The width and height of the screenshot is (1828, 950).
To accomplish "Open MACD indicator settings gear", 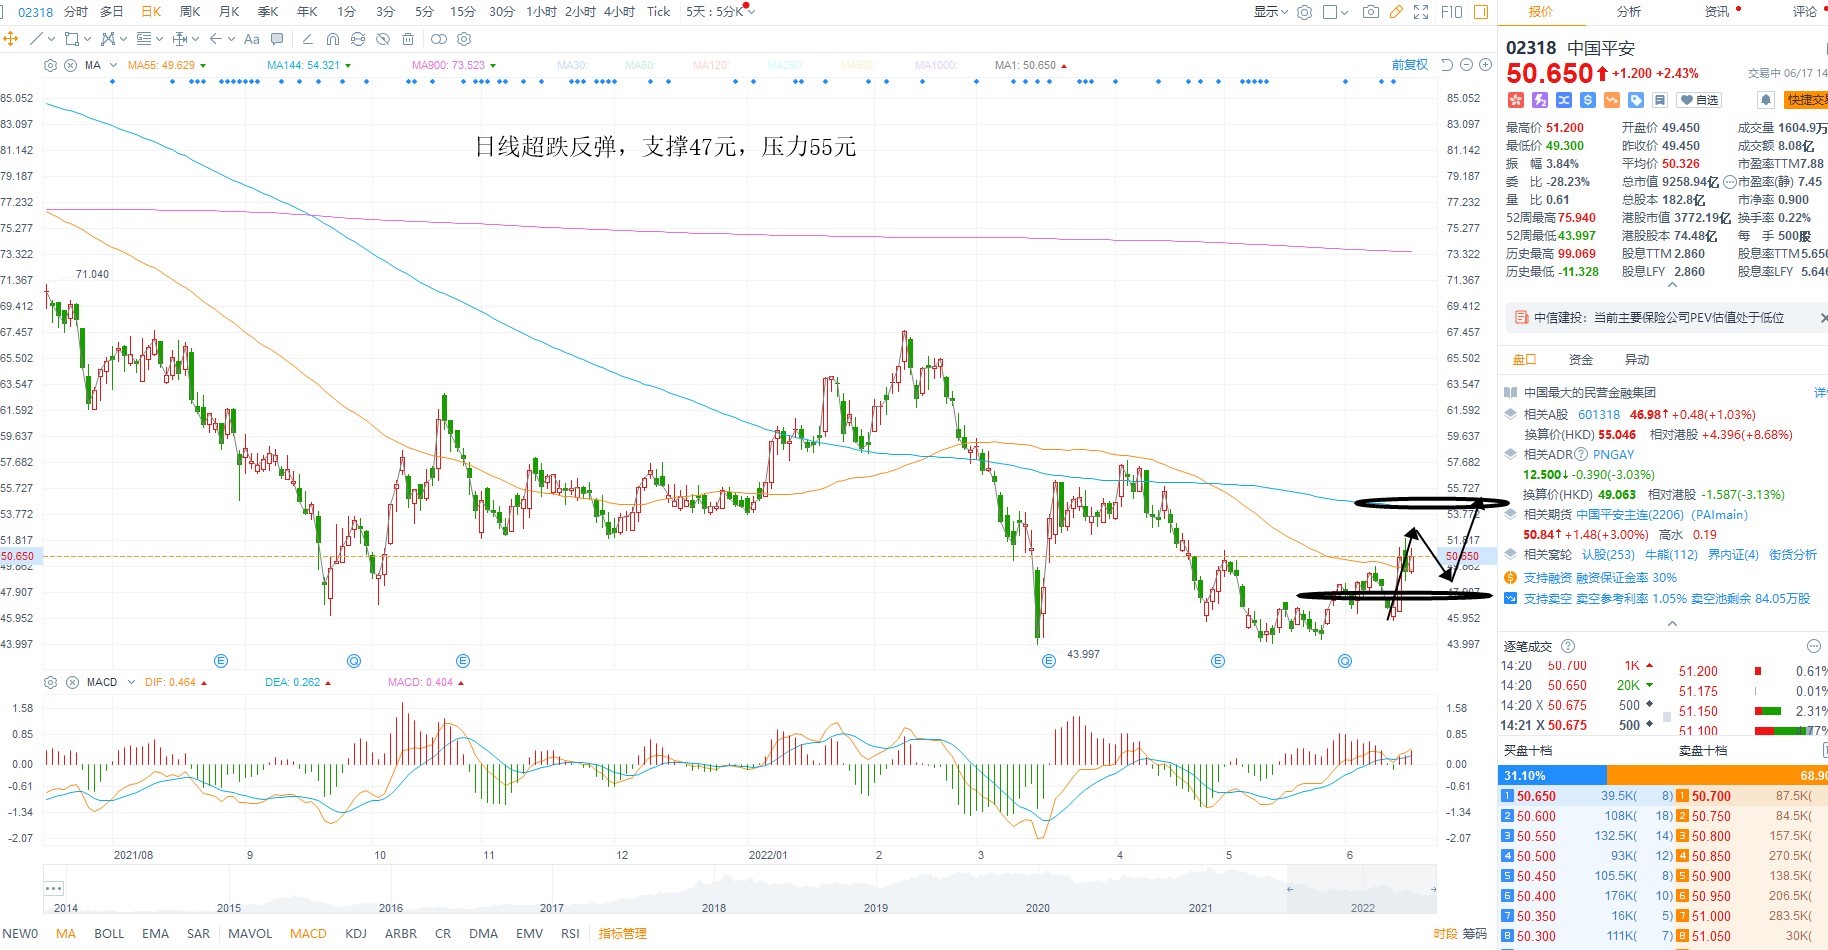I will click(x=50, y=682).
